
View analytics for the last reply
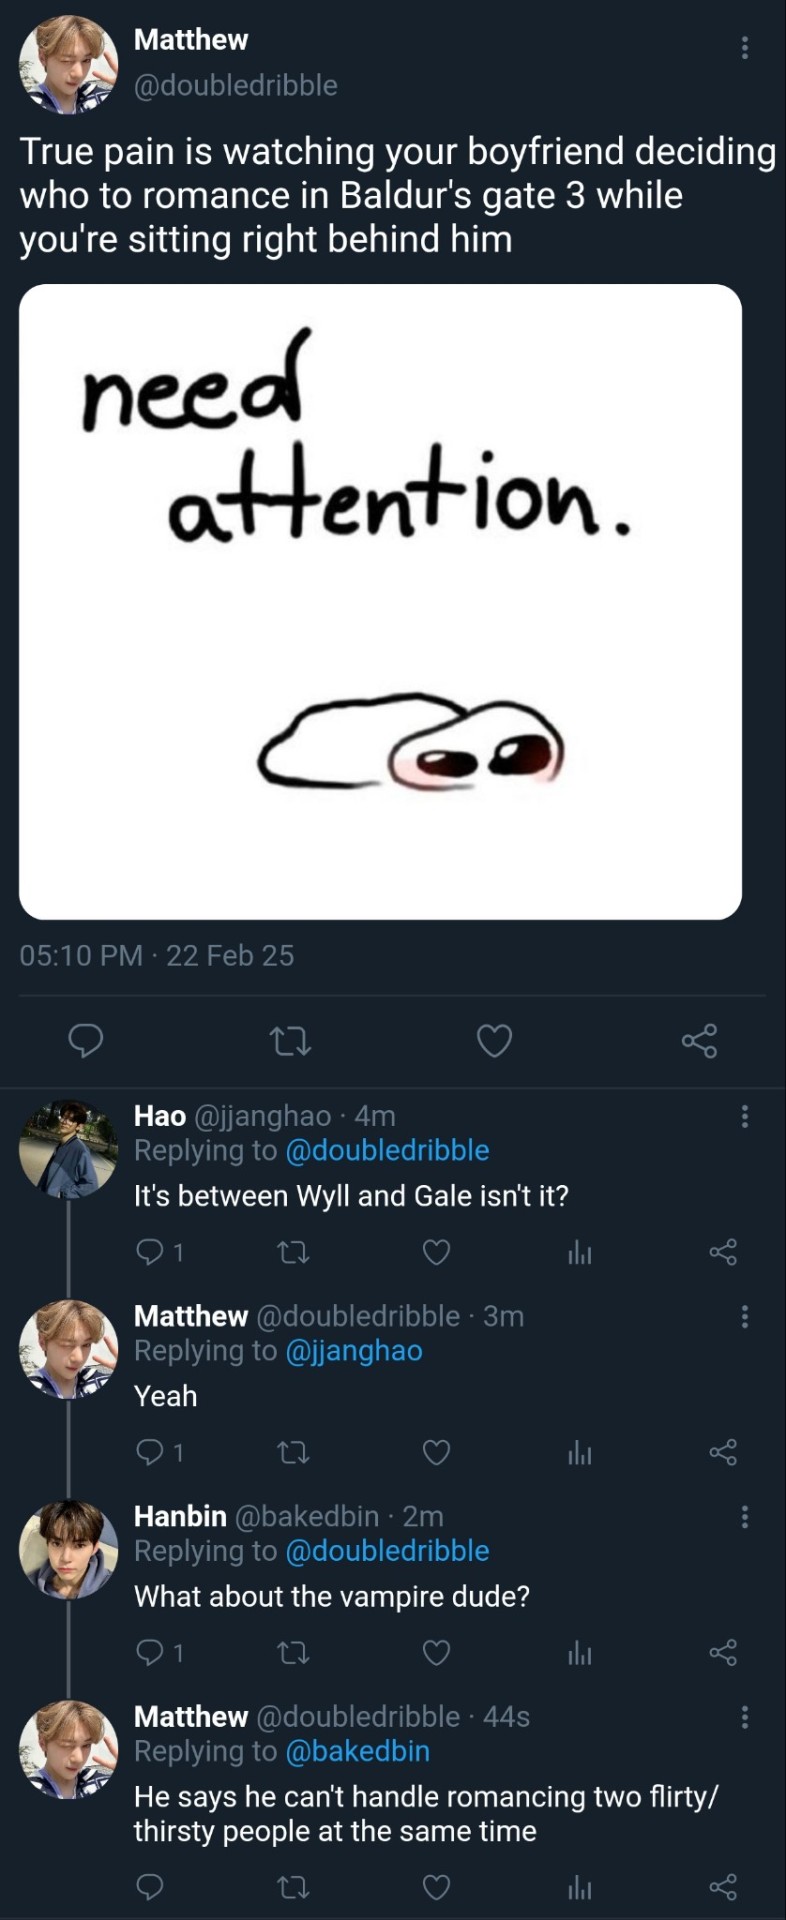coord(580,1887)
